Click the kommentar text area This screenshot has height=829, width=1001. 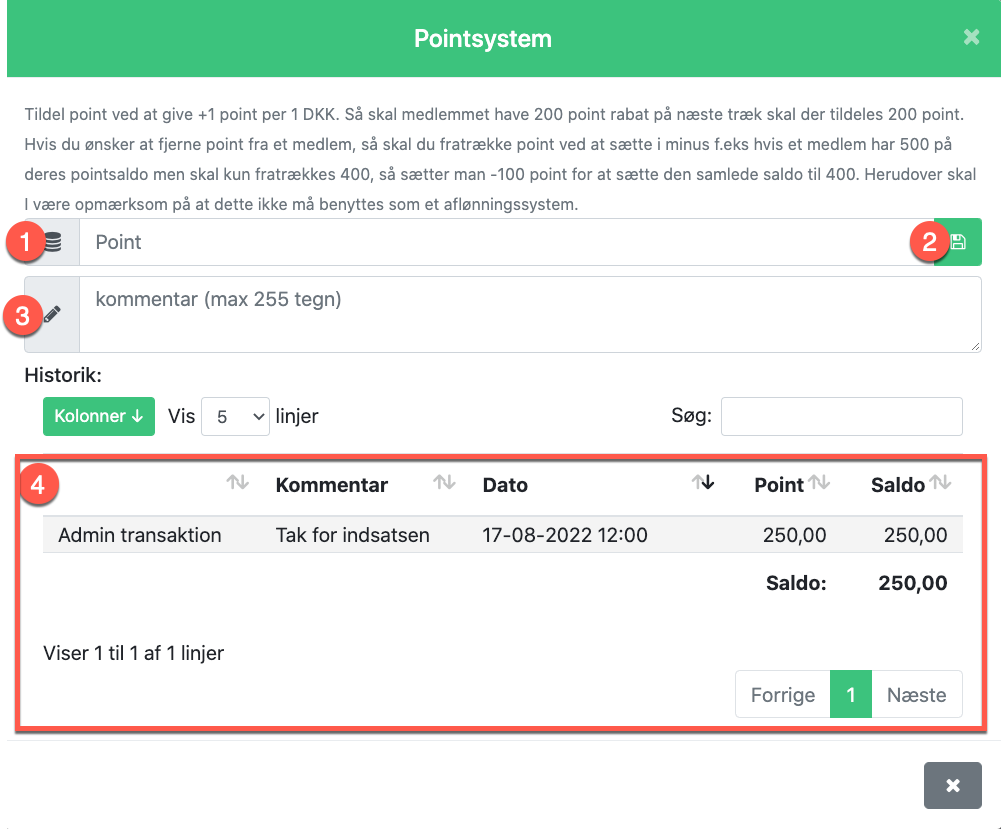(x=530, y=314)
